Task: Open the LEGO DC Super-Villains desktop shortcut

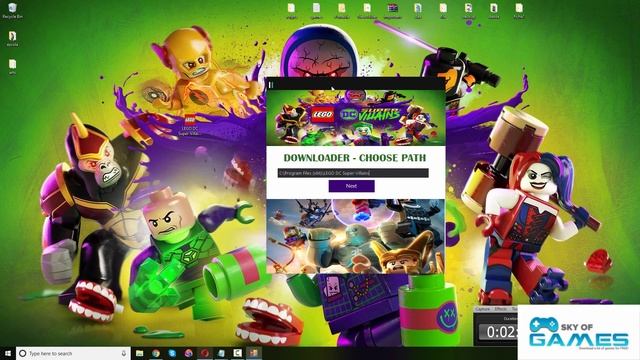Action: tap(190, 124)
